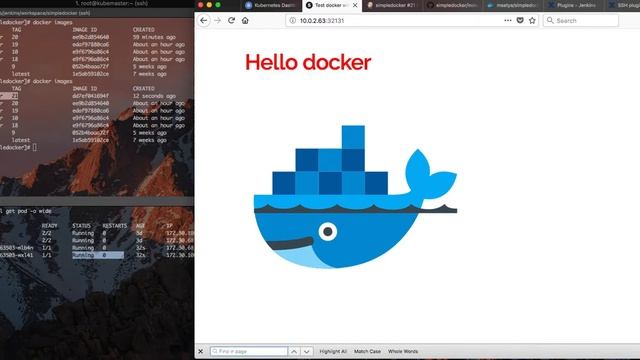Viewport: 640px width, 360px height.
Task: Click the magnifier icon in Search box
Action: click(550, 20)
